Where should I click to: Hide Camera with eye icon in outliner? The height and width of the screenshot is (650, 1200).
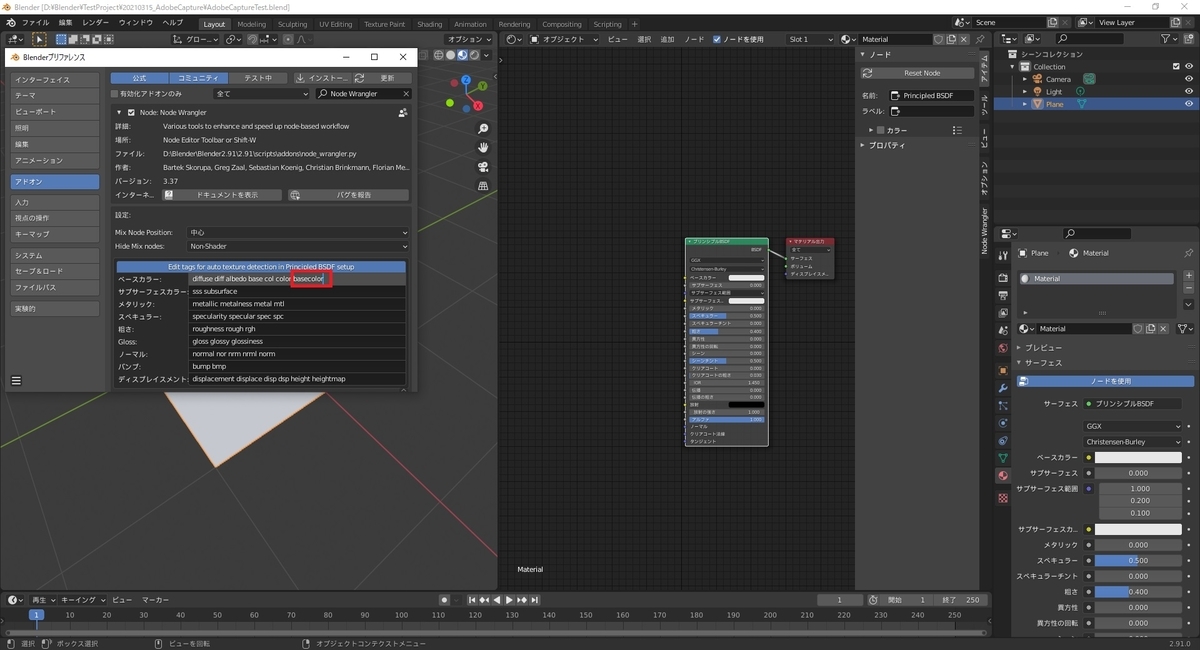click(x=1189, y=79)
